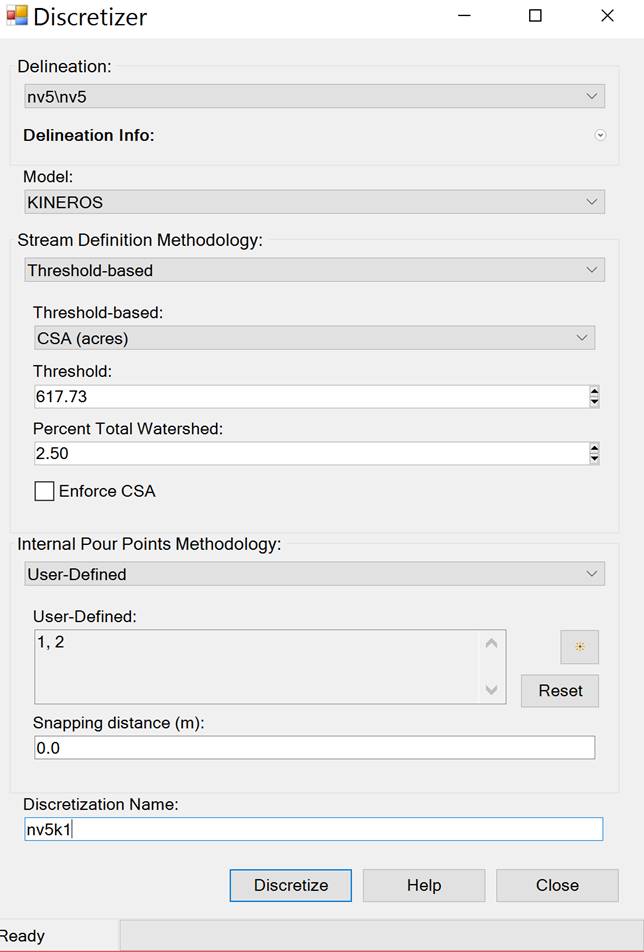Decrease the Threshold value with down arrow
644x952 pixels.
(594, 401)
